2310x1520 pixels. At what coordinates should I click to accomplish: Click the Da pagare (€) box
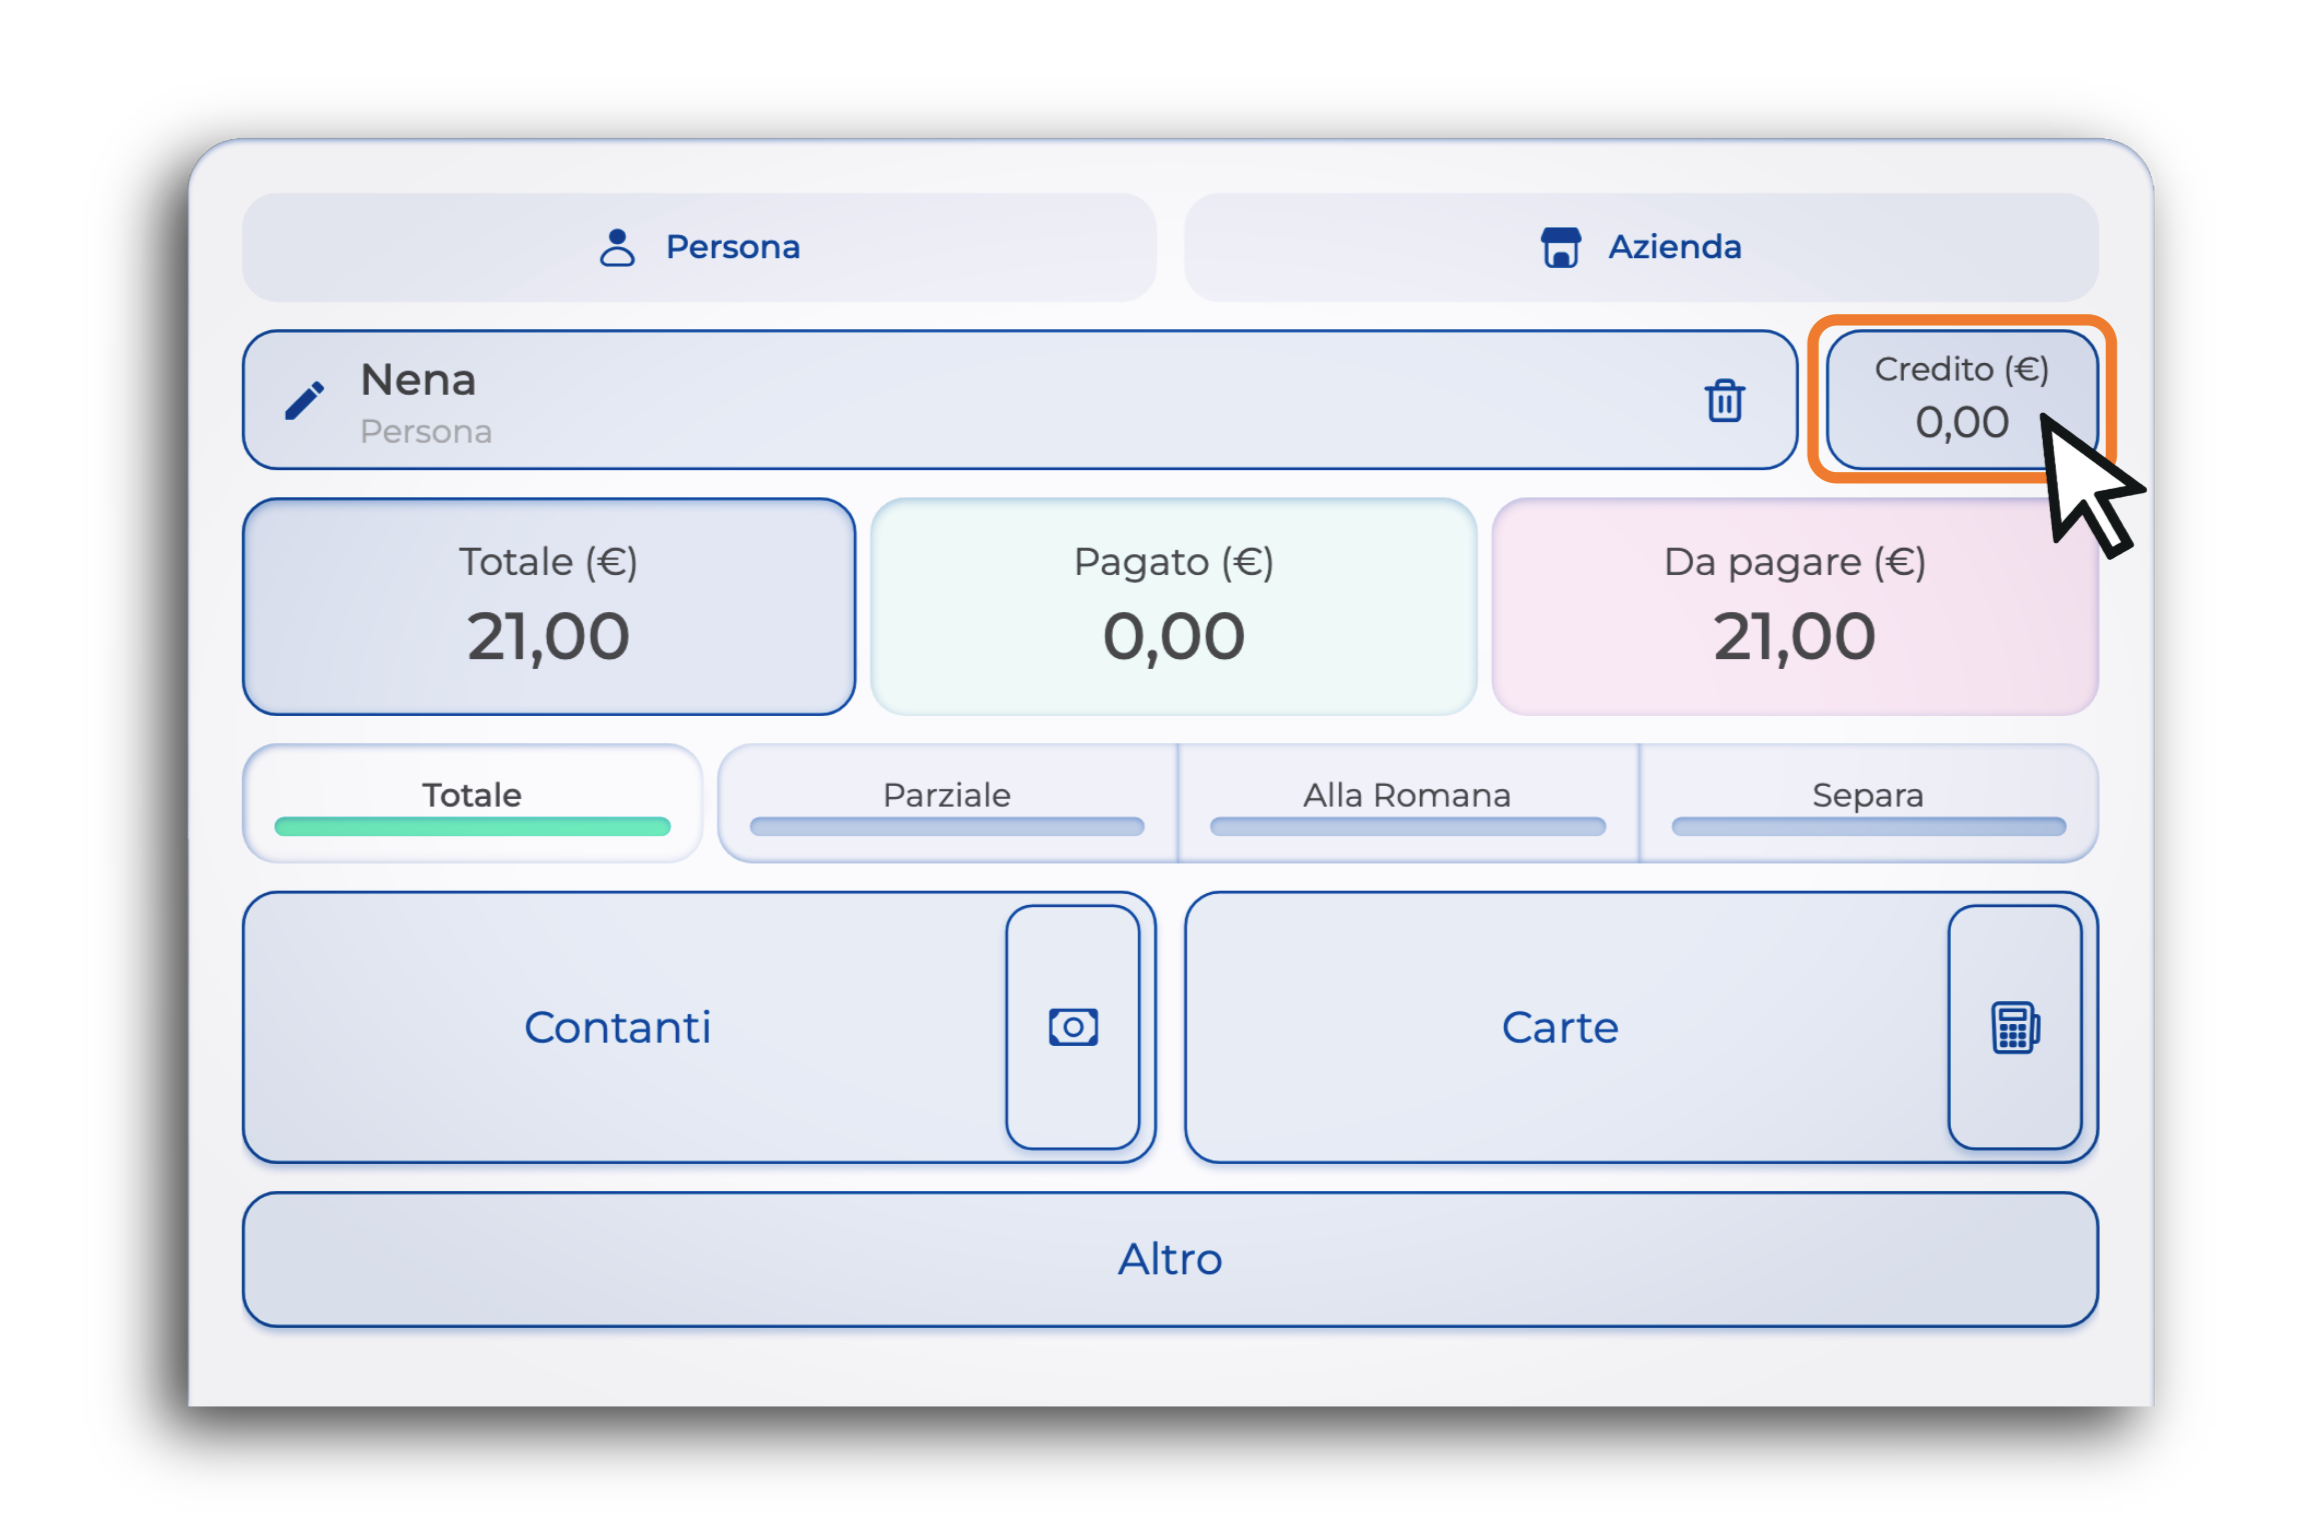coord(1794,606)
